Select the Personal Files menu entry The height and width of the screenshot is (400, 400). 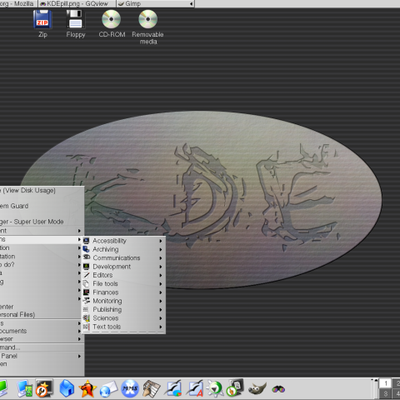(41, 315)
